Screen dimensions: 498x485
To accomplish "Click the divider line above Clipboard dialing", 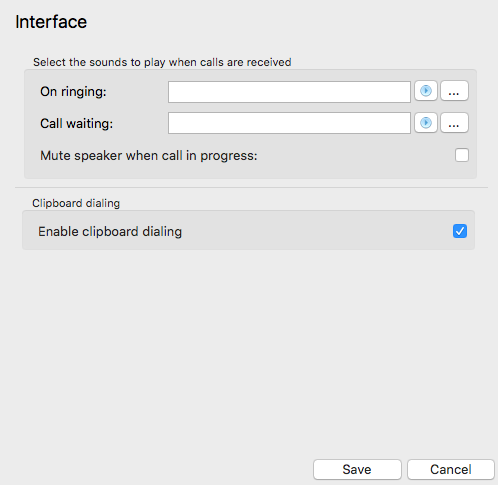I will [251, 188].
